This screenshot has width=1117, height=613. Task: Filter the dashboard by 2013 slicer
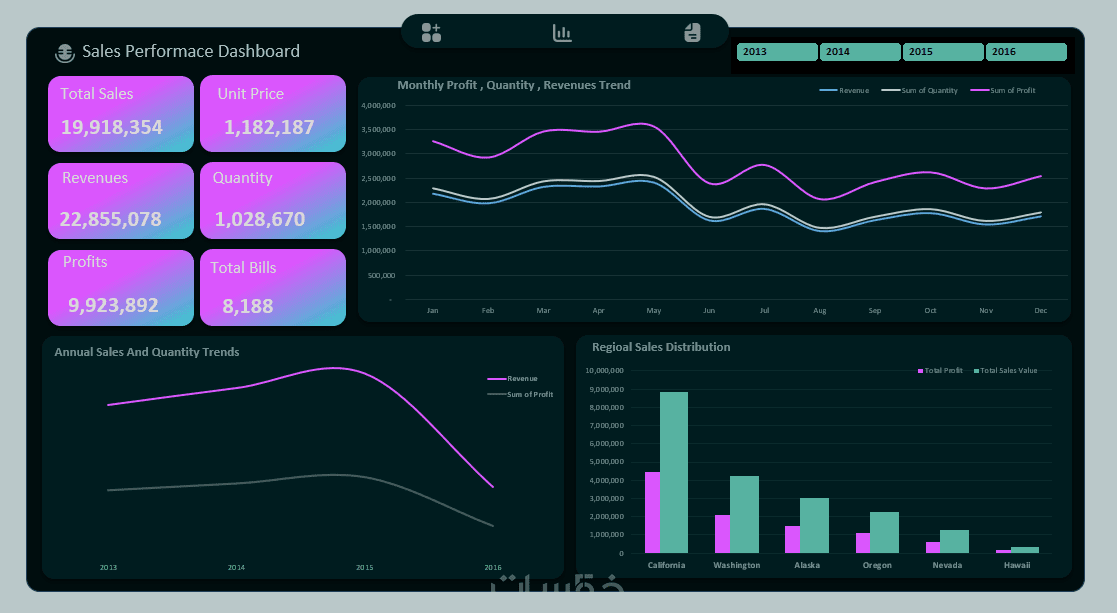[777, 52]
